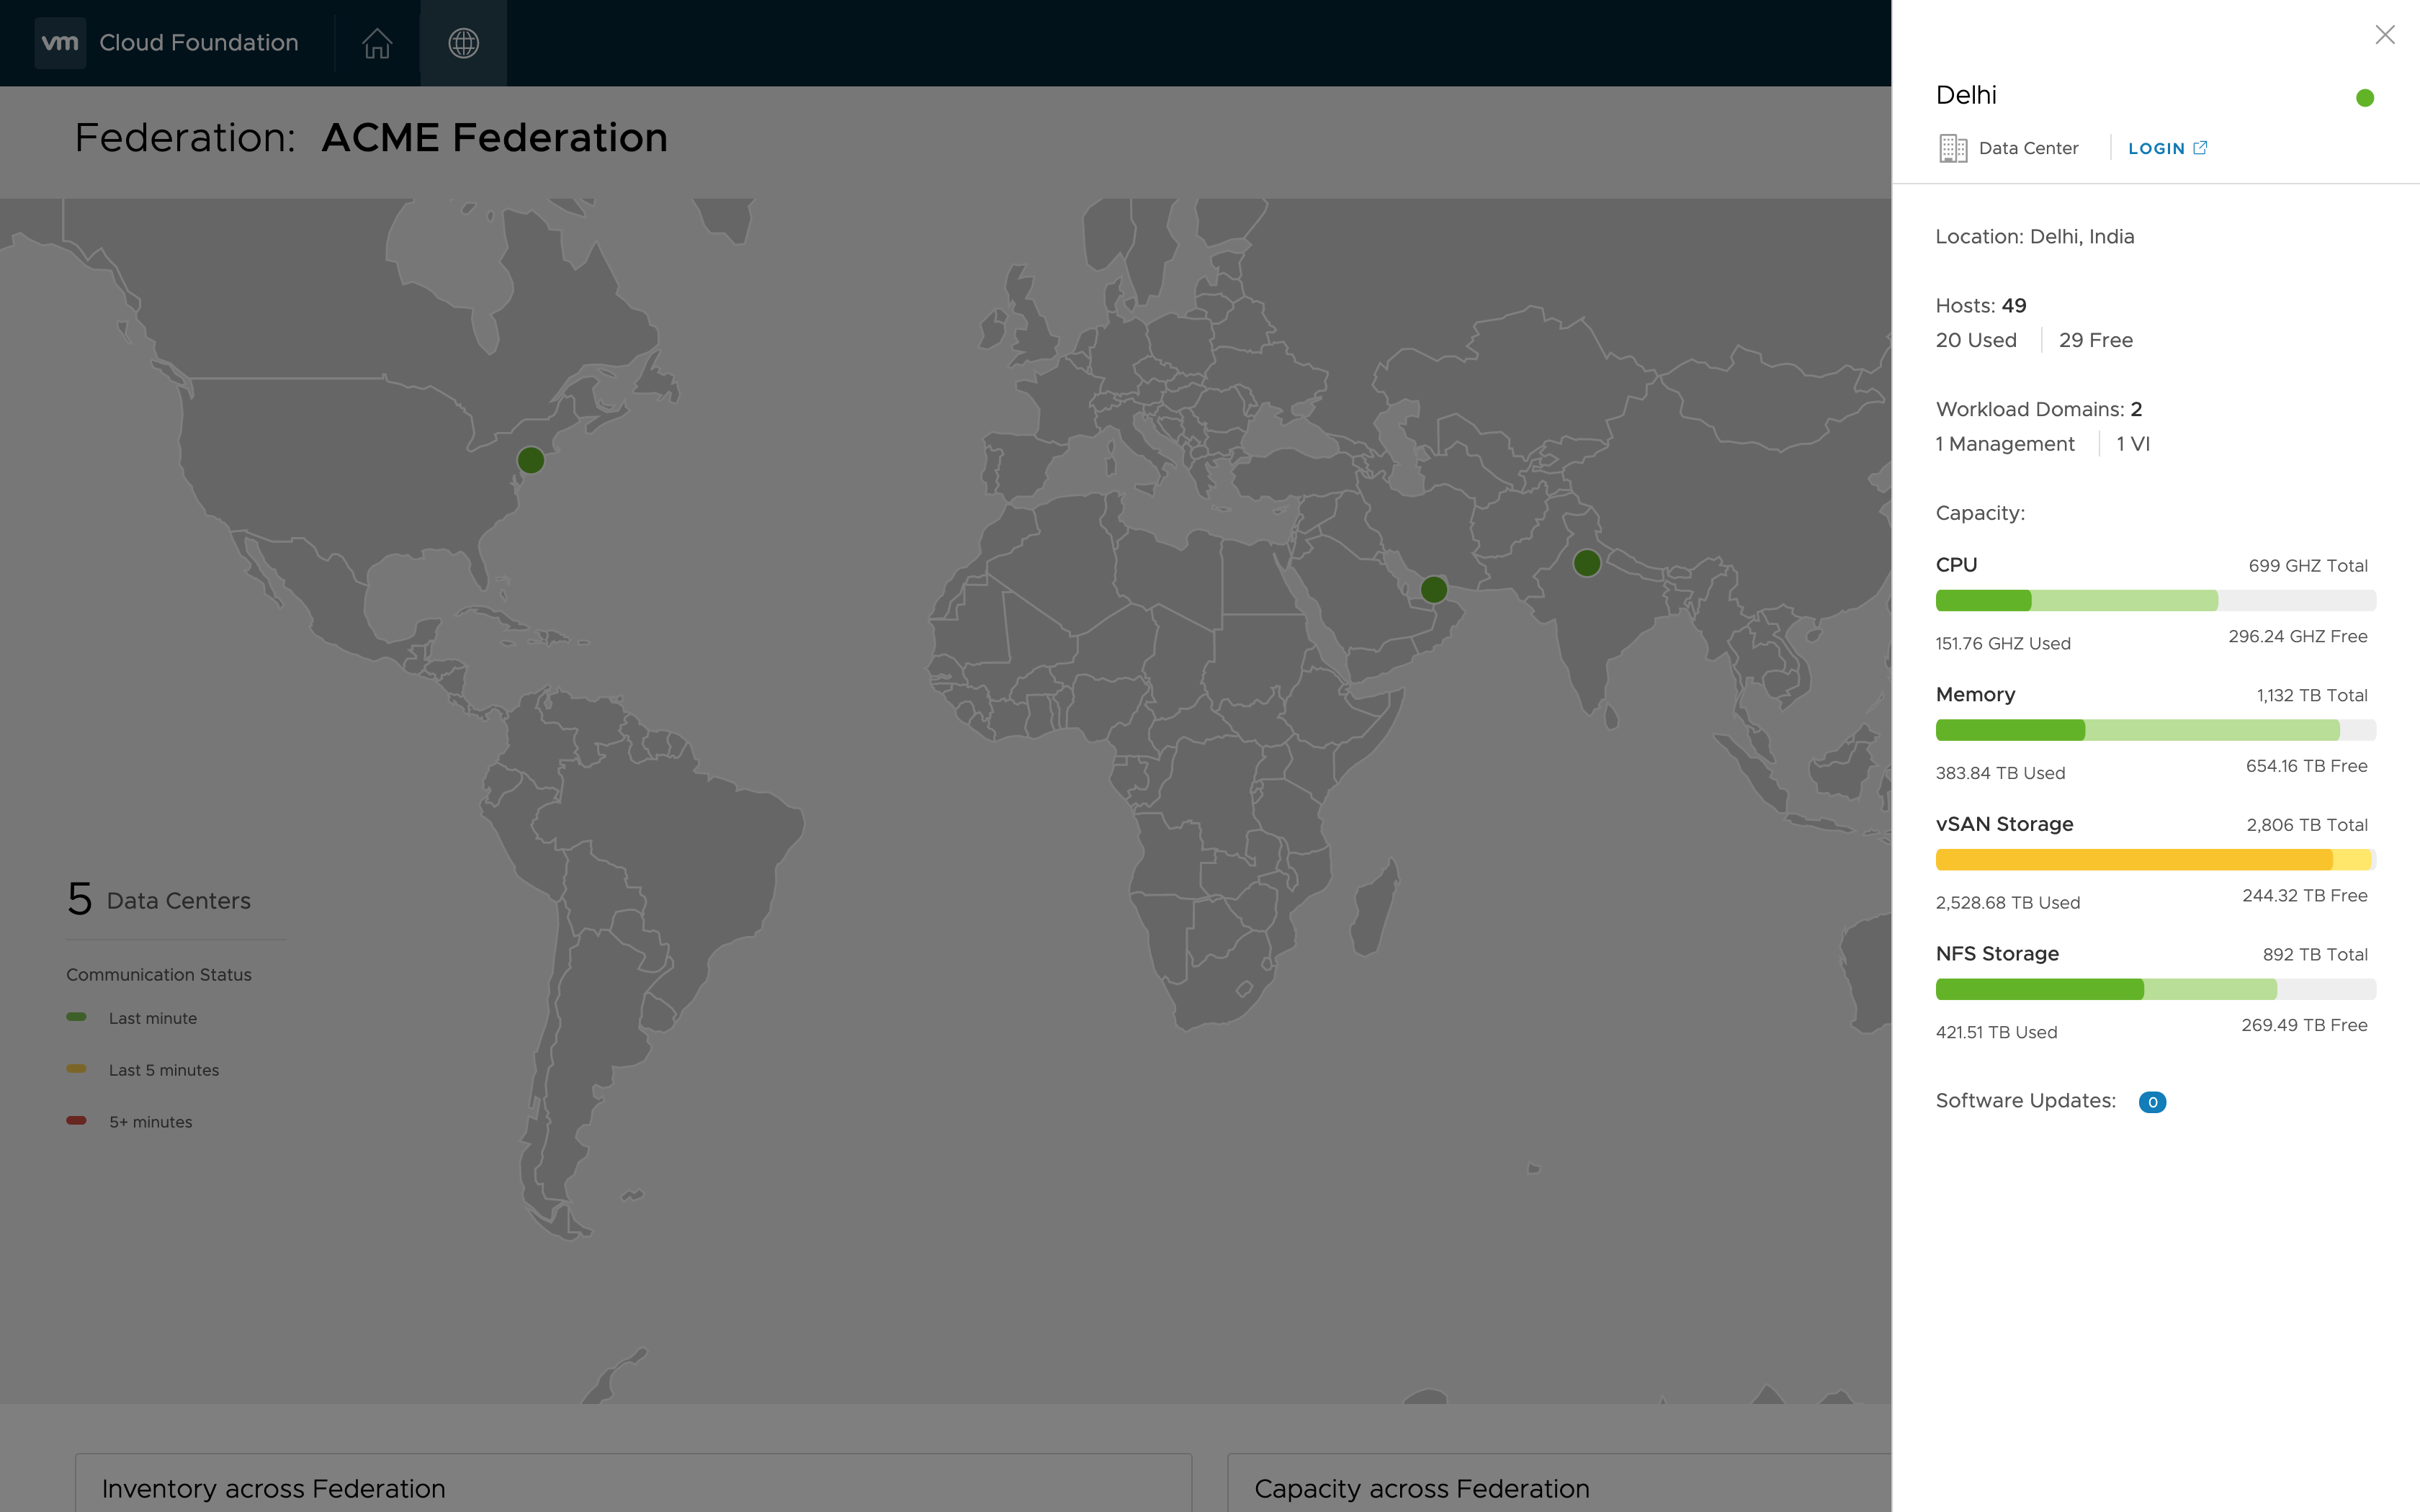The width and height of the screenshot is (2420, 1512).
Task: Click the Cloud Foundation title
Action: point(199,43)
